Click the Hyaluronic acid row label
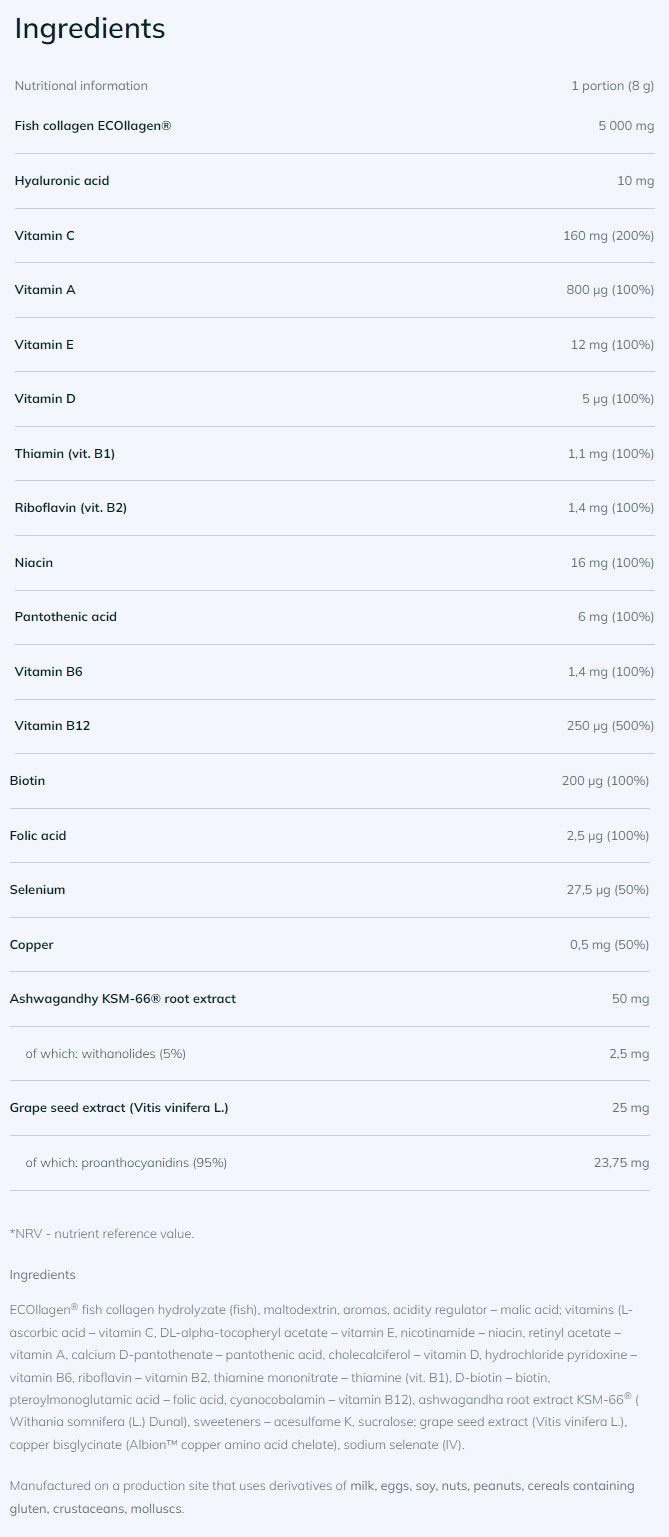The image size is (669, 1537). [x=62, y=181]
